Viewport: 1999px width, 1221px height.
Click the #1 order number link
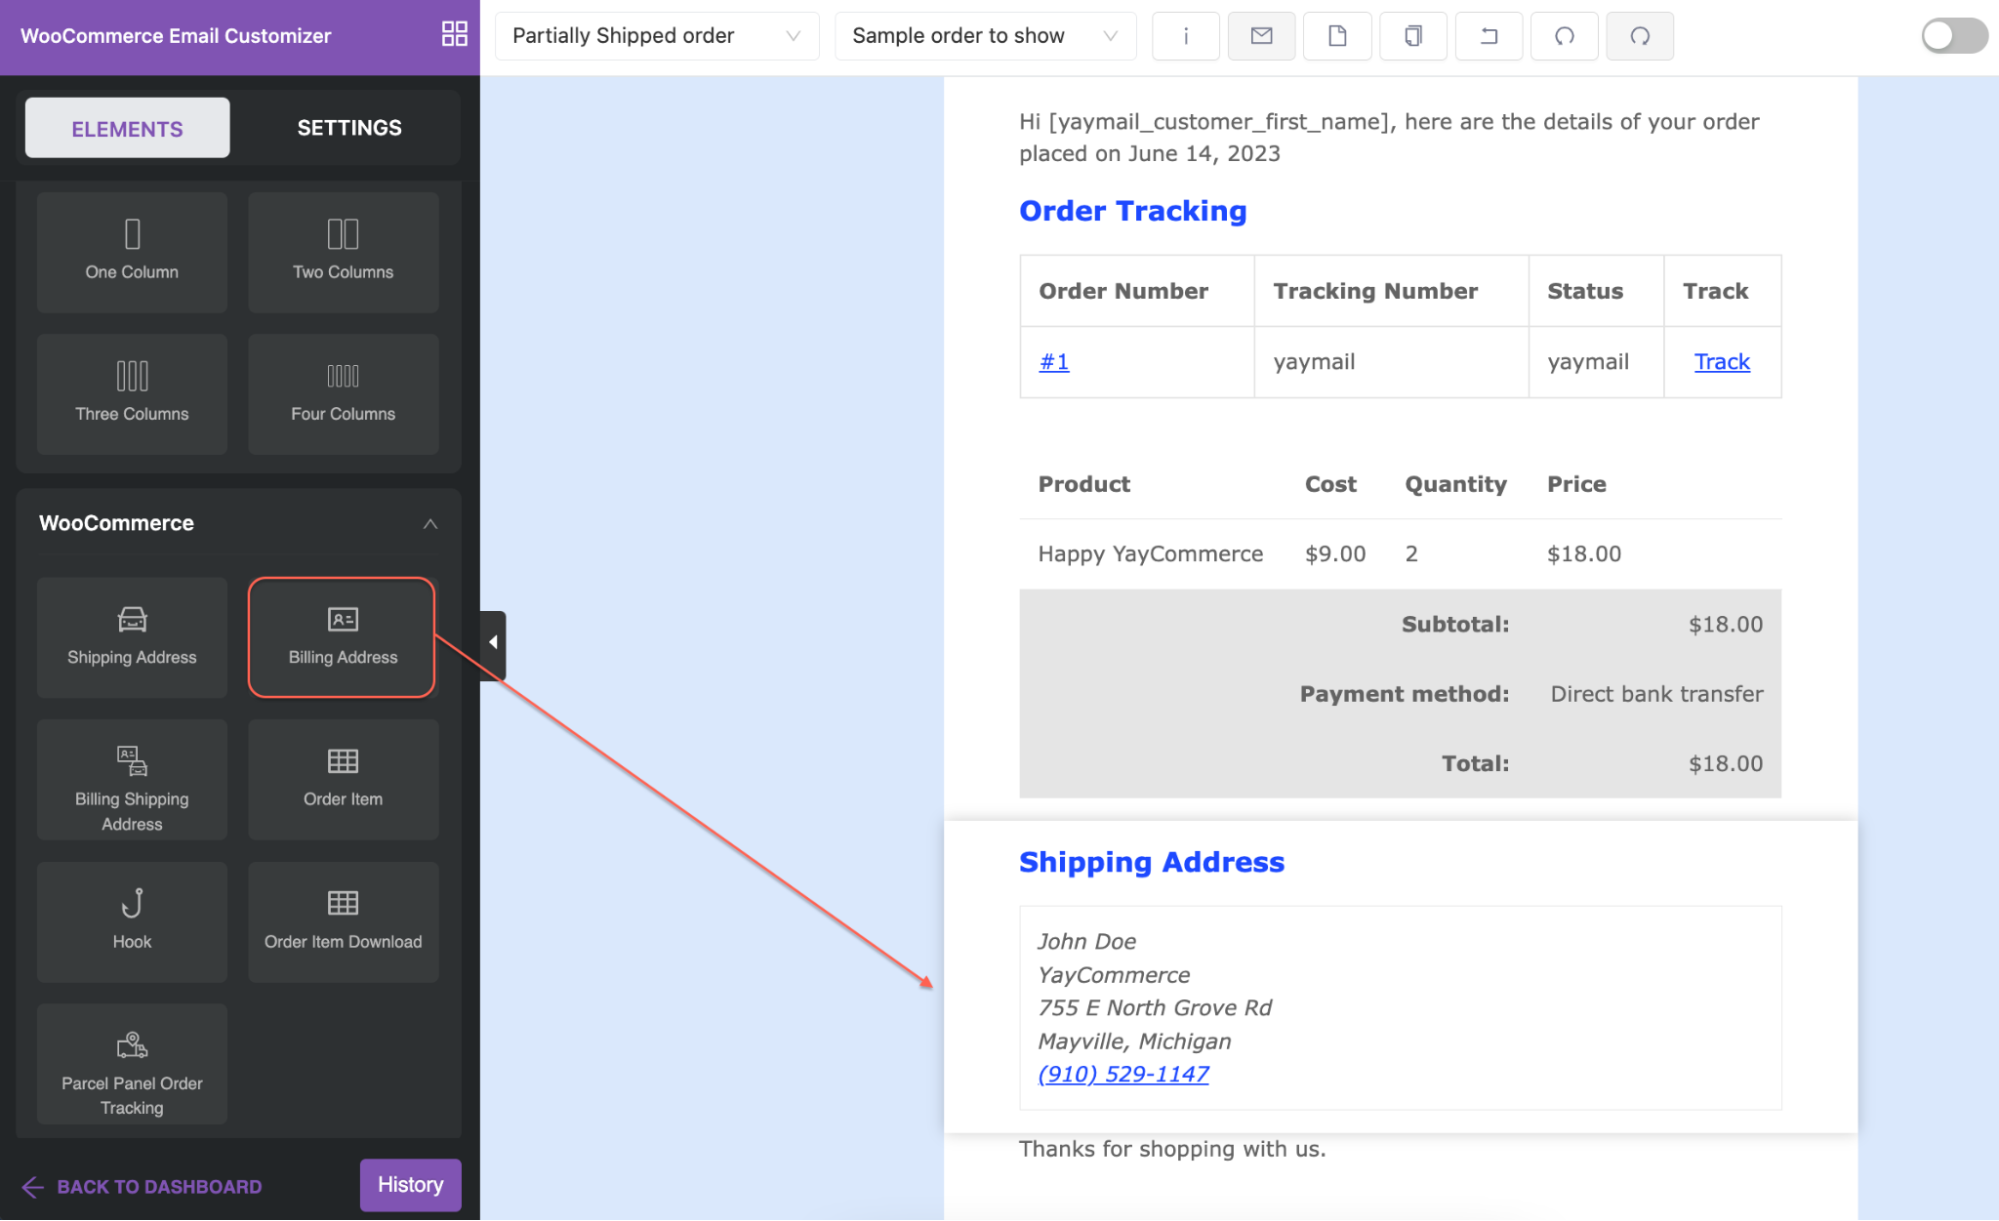click(1054, 362)
